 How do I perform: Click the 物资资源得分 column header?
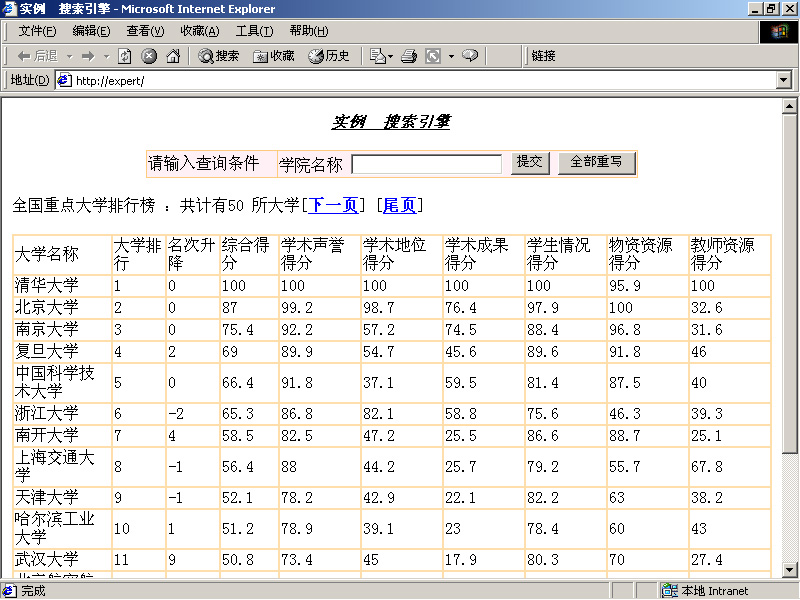coord(647,255)
